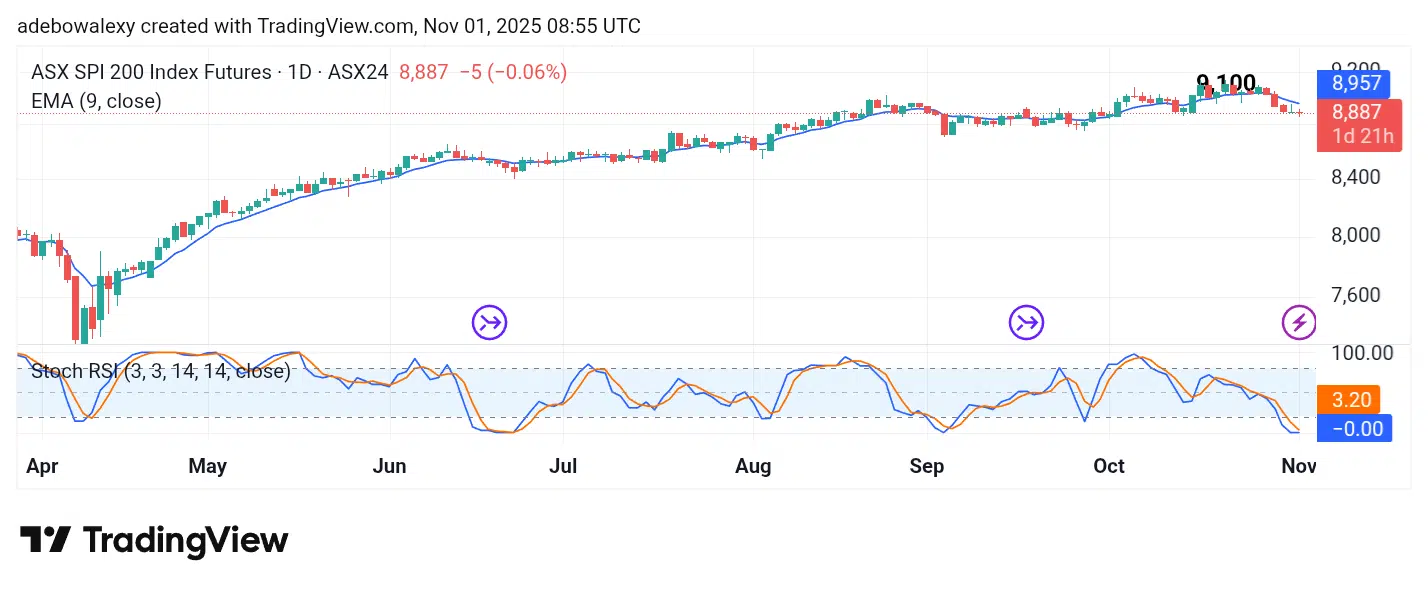Viewport: 1428px width, 591px height.
Task: Select the EMA (9, close) indicator legend
Action: pos(96,101)
